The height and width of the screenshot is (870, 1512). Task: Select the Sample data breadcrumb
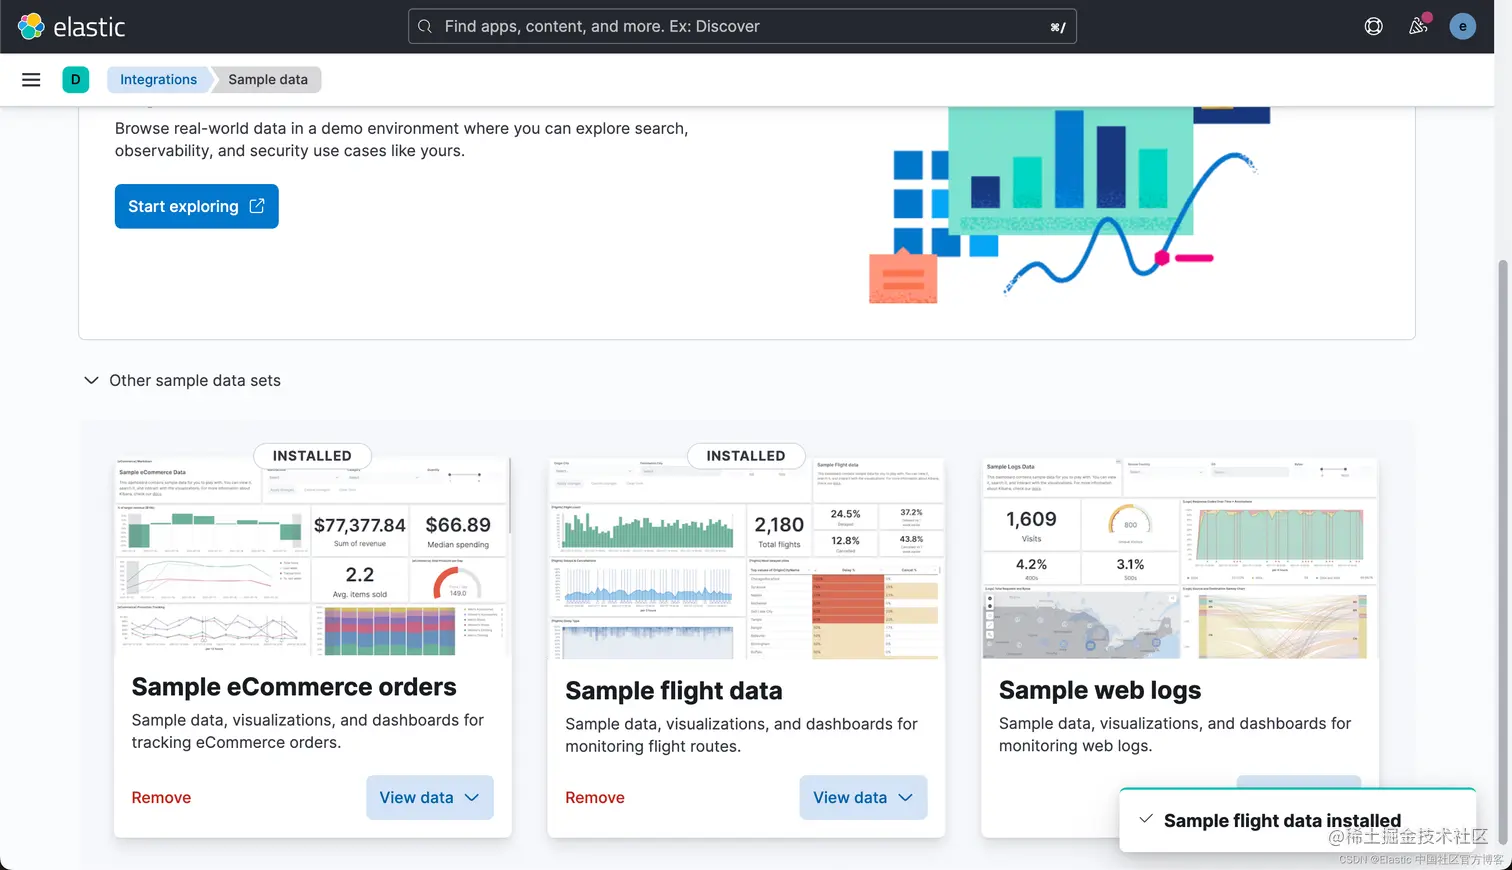268,80
